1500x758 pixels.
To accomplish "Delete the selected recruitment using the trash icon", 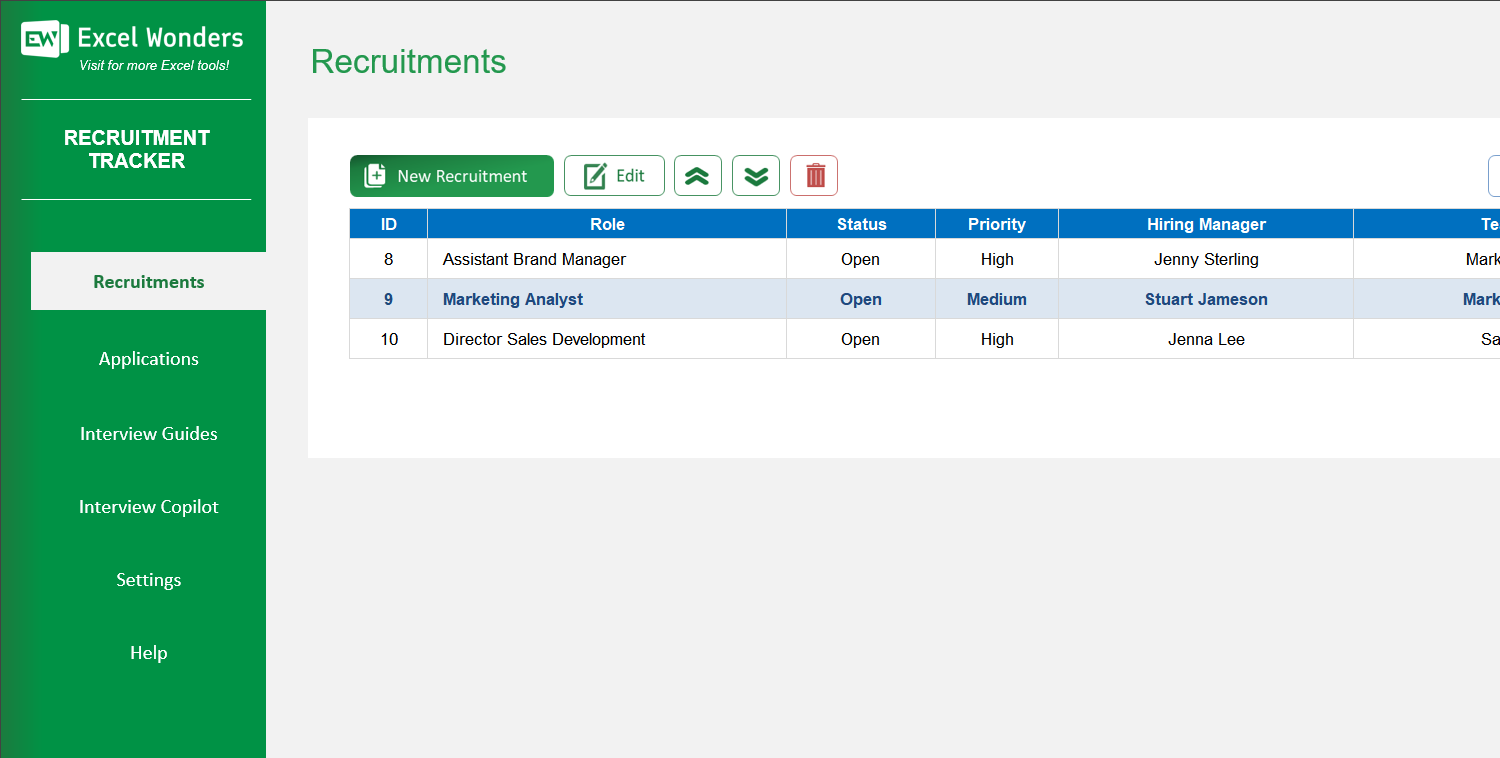I will 813,175.
